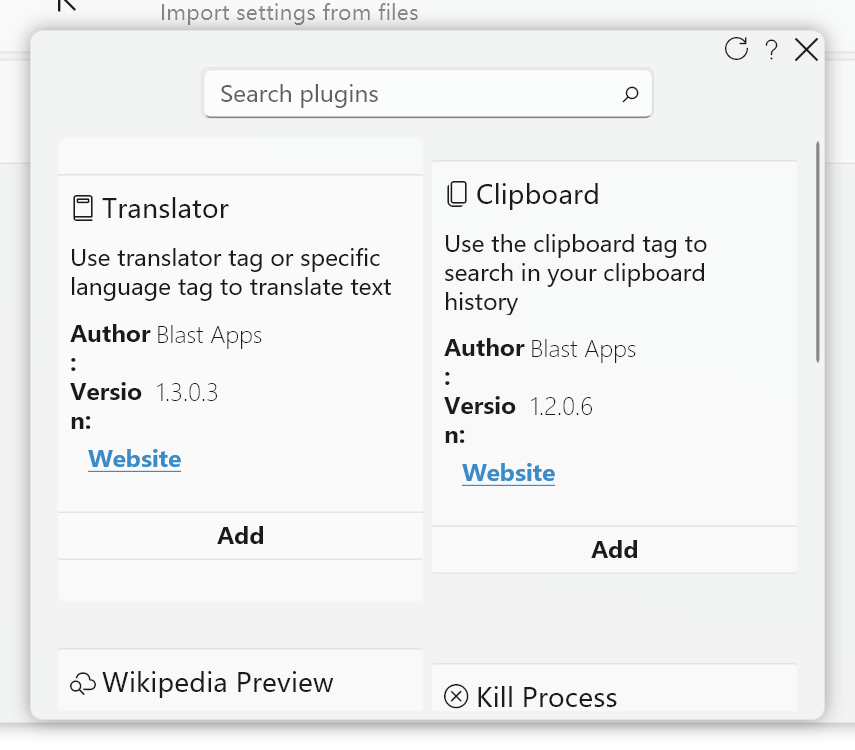Click Import settings from files text
The width and height of the screenshot is (855, 750).
289,12
